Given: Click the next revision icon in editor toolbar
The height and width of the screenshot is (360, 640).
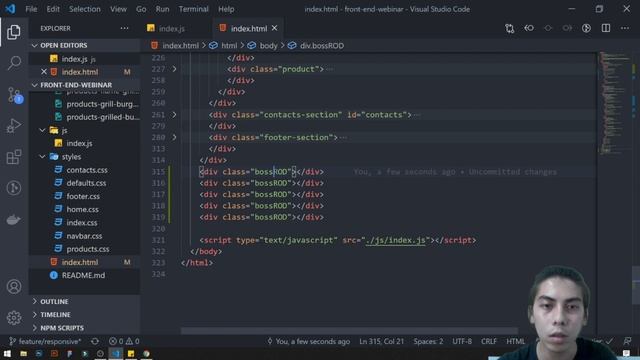Looking at the screenshot, I should click(567, 28).
